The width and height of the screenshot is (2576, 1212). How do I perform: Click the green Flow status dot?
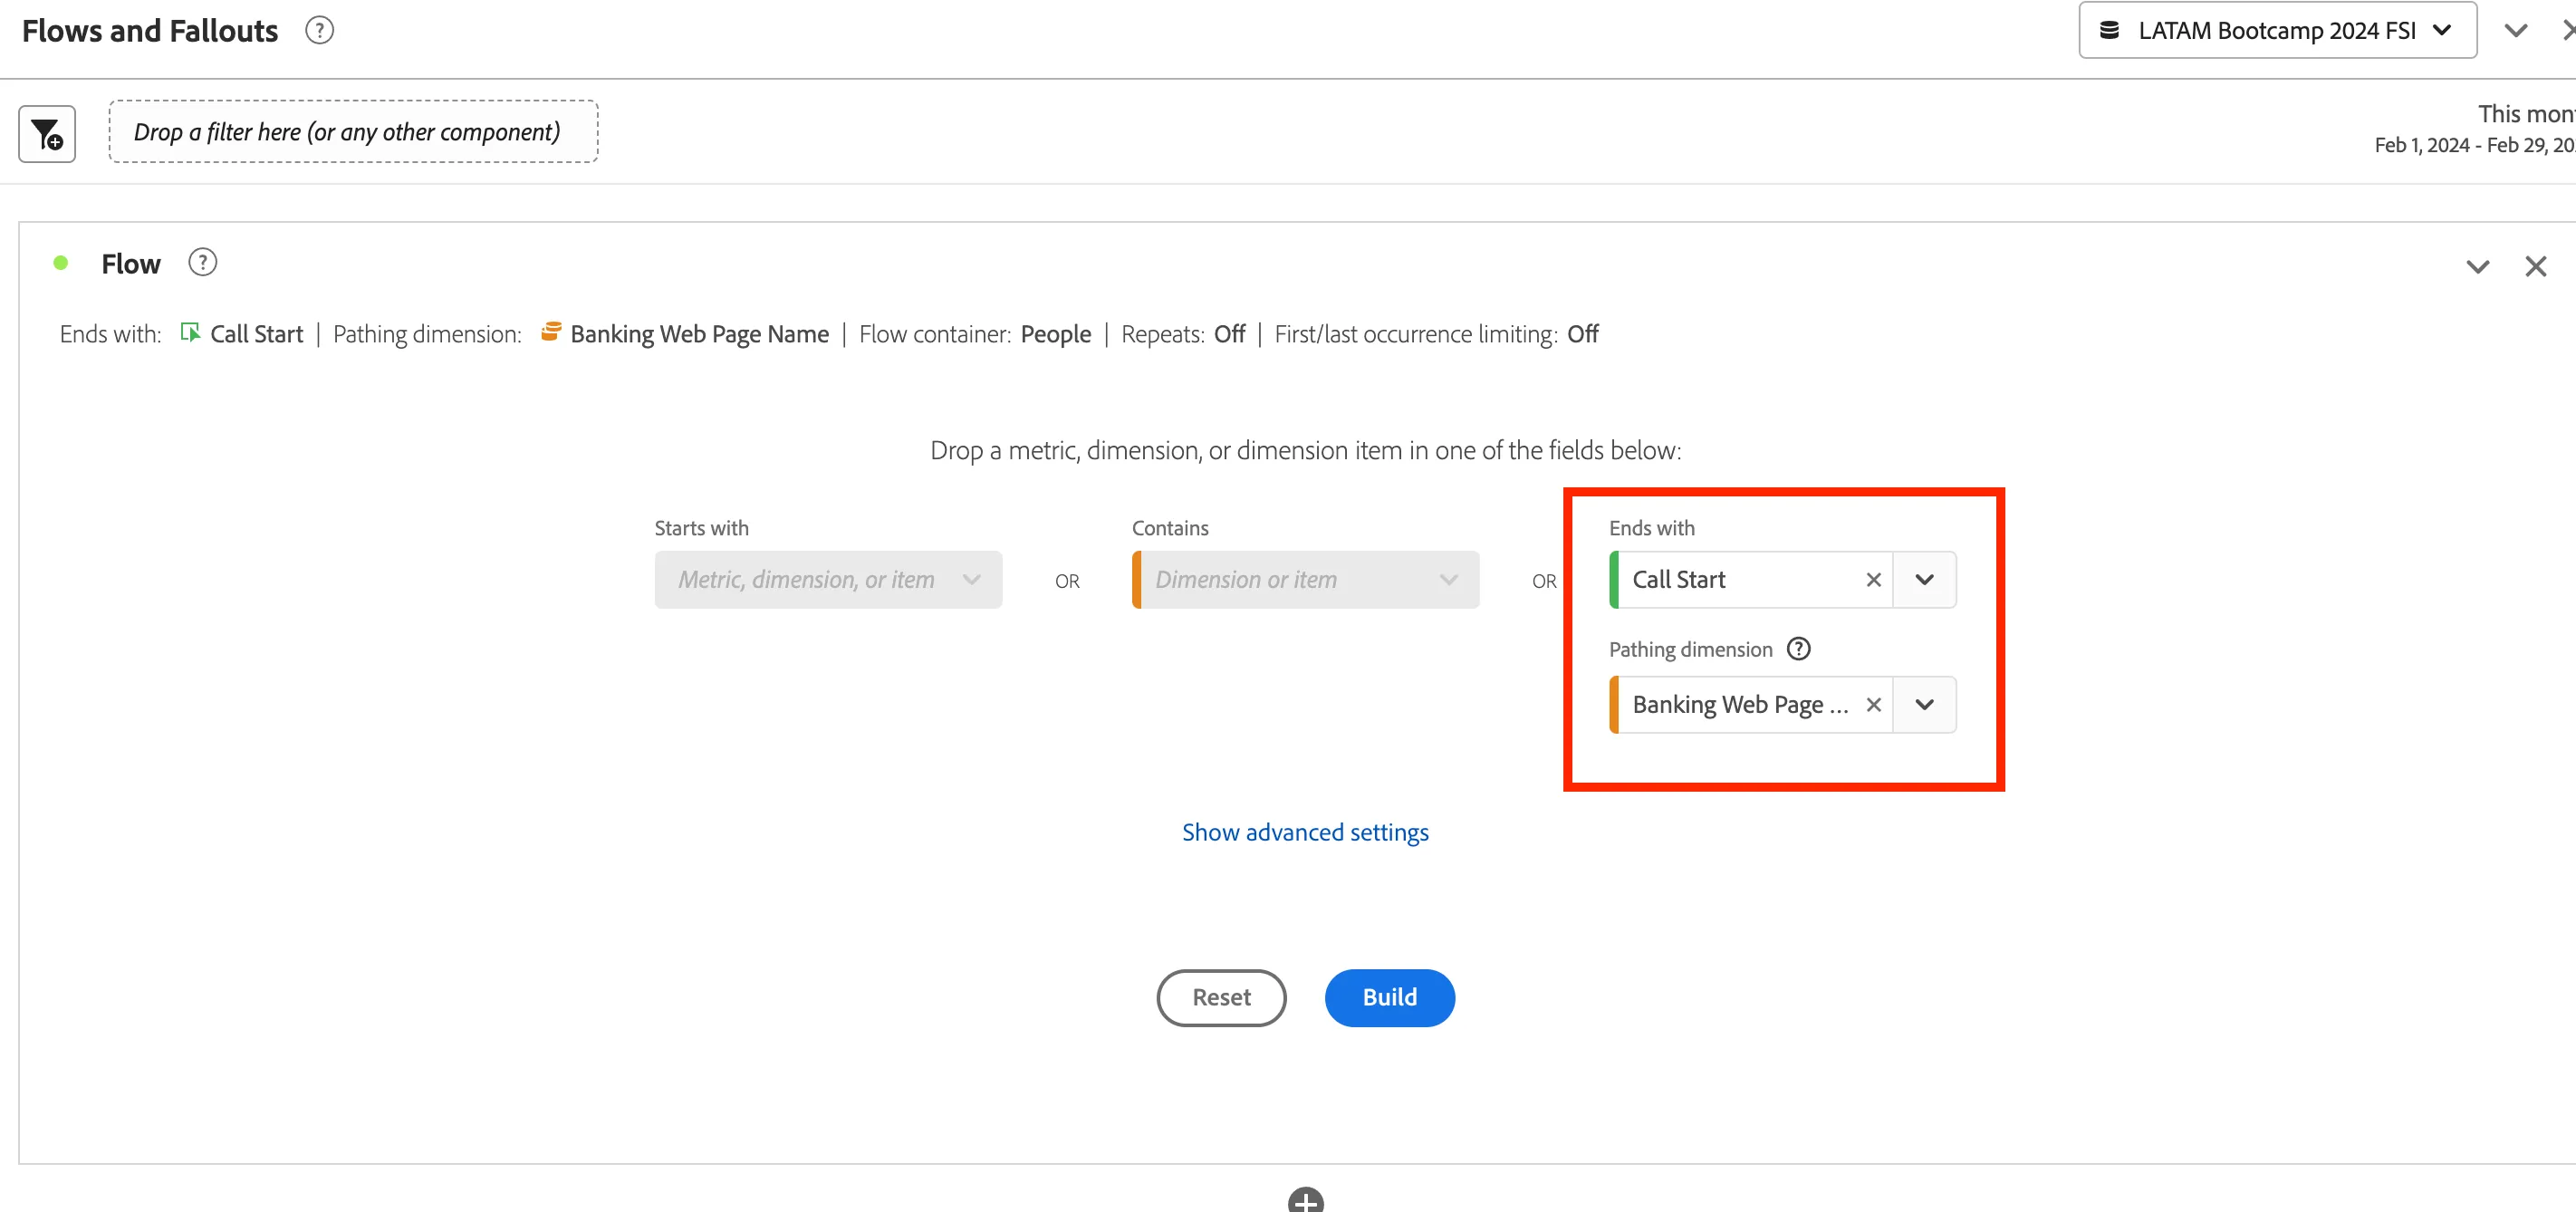pyautogui.click(x=61, y=263)
